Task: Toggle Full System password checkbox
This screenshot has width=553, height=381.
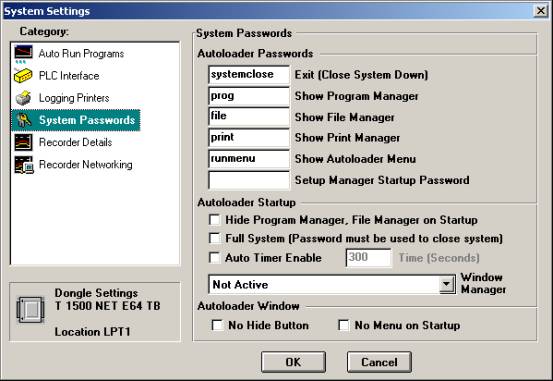Action: click(214, 238)
